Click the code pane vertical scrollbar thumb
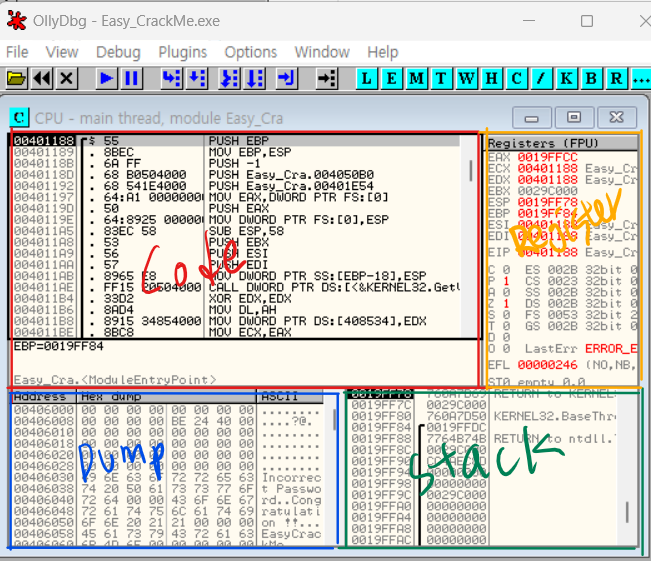The height and width of the screenshot is (561, 651). [x=470, y=171]
